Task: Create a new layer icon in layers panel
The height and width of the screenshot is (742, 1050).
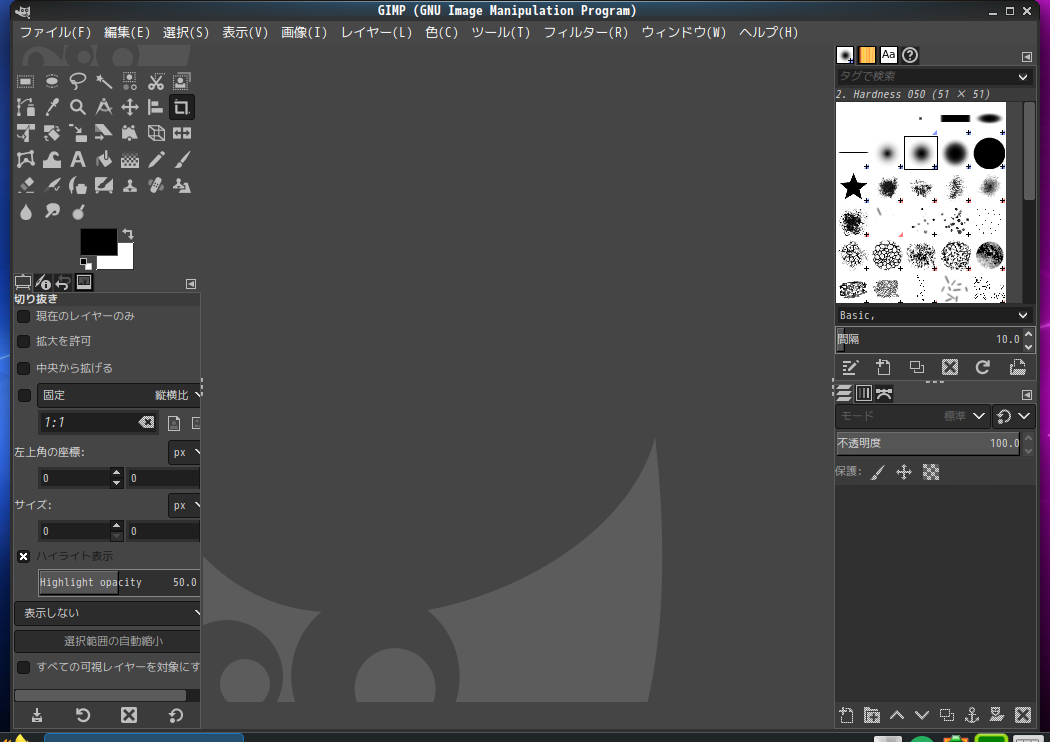Action: pyautogui.click(x=846, y=715)
